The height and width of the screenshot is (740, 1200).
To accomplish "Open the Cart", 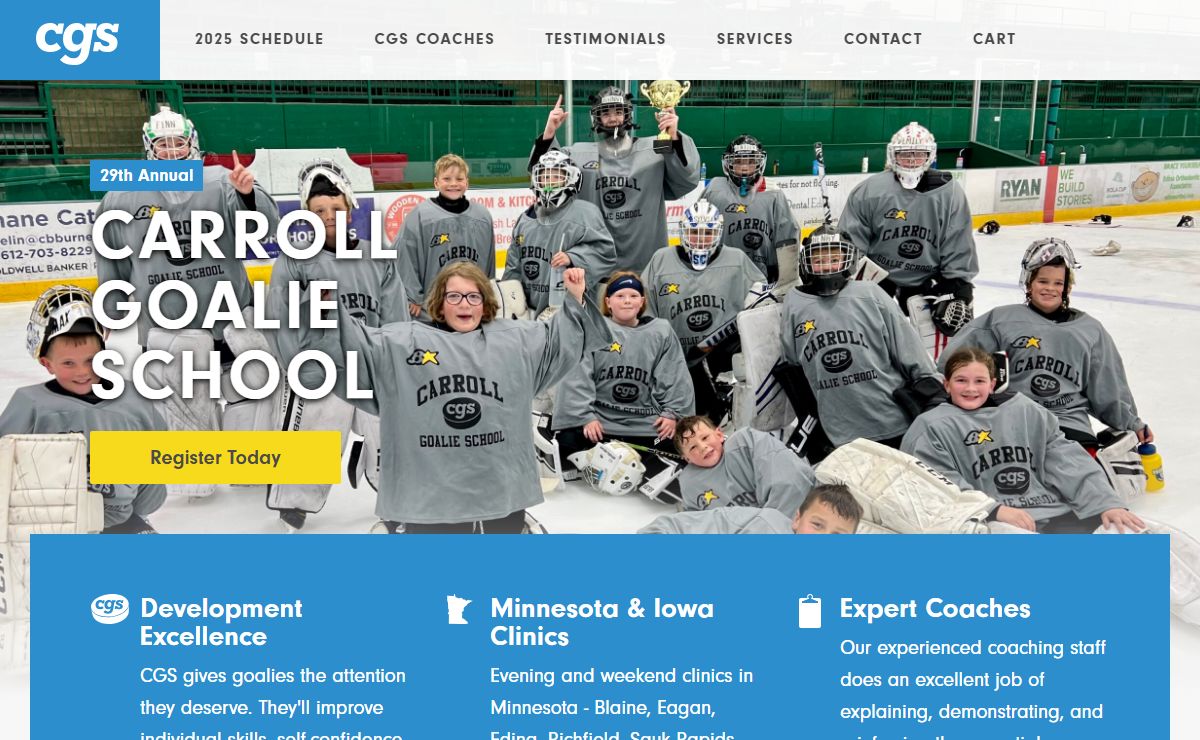I will (x=994, y=39).
